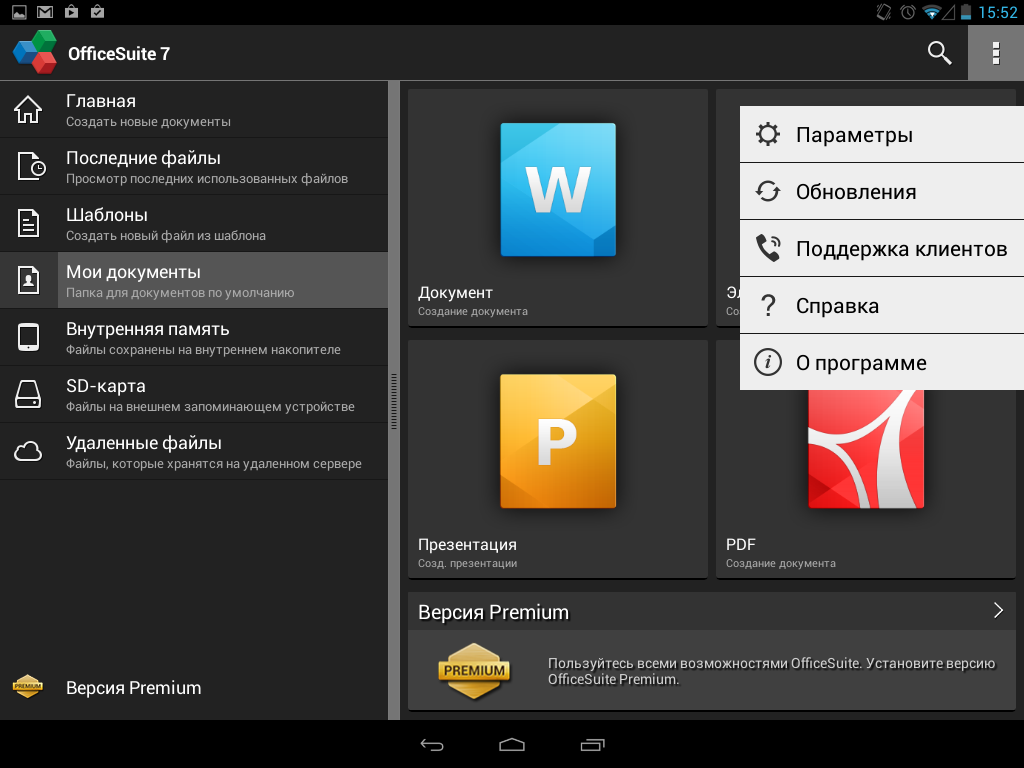Screen dimensions: 1024x768
Task: Tap Версия Premium at sidebar bottom
Action: (x=194, y=687)
